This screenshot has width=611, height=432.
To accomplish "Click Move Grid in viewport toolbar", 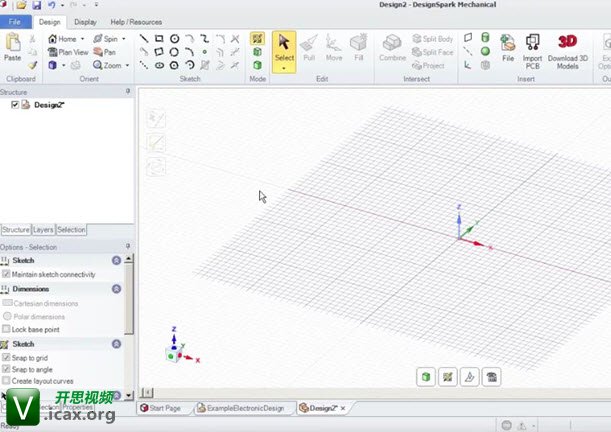I will (x=470, y=377).
